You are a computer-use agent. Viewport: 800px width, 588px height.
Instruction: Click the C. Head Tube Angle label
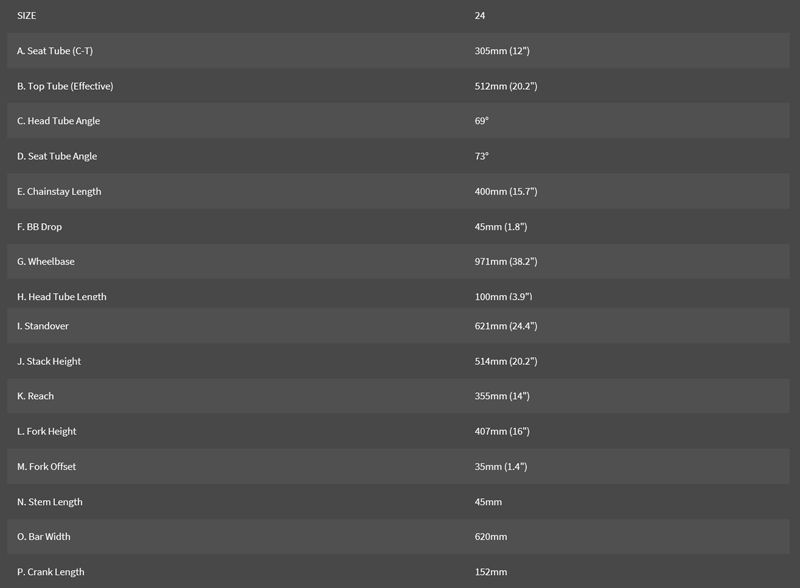coord(58,121)
